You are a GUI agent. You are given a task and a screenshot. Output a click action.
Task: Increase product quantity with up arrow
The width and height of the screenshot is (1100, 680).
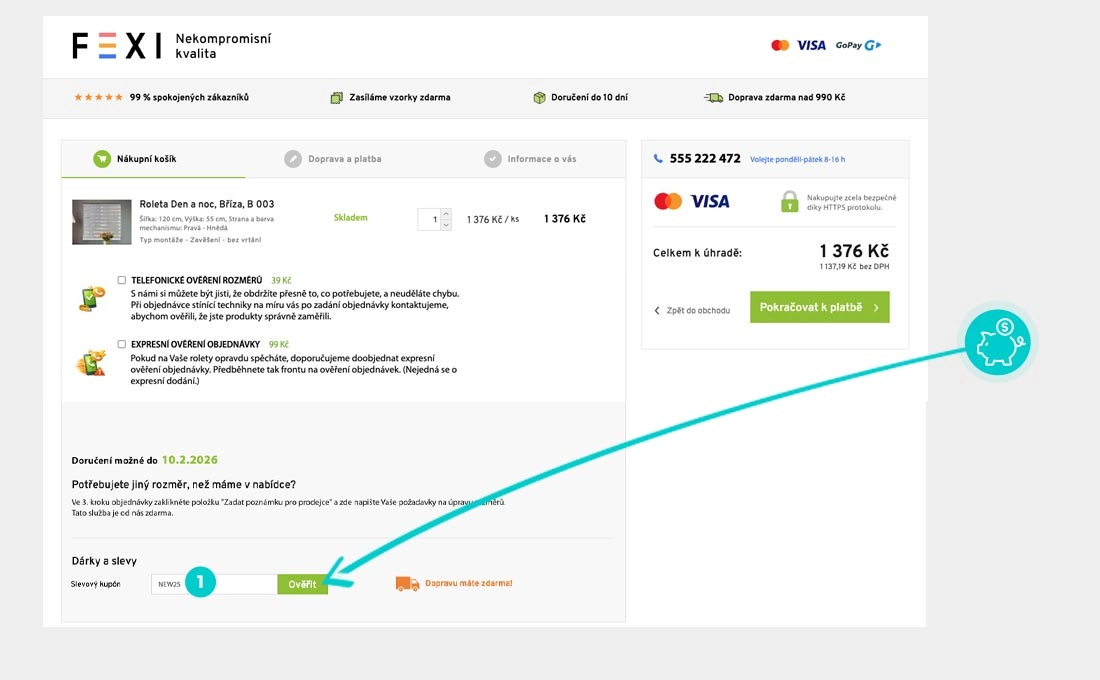445,214
